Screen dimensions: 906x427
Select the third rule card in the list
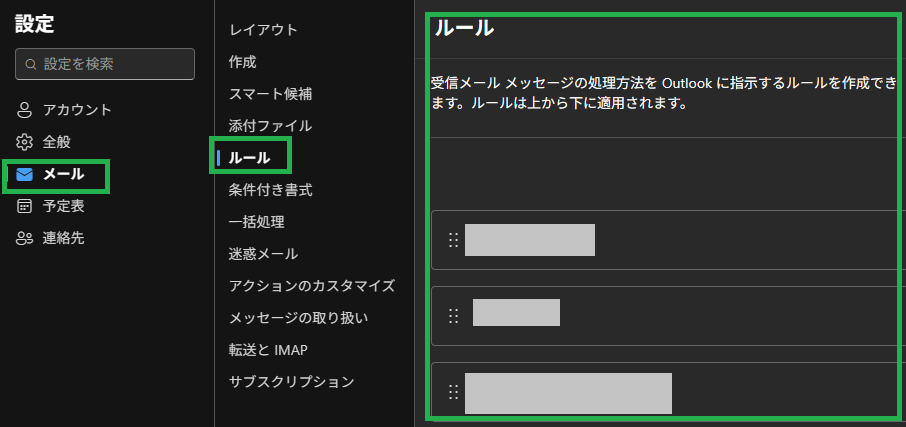[x=669, y=392]
